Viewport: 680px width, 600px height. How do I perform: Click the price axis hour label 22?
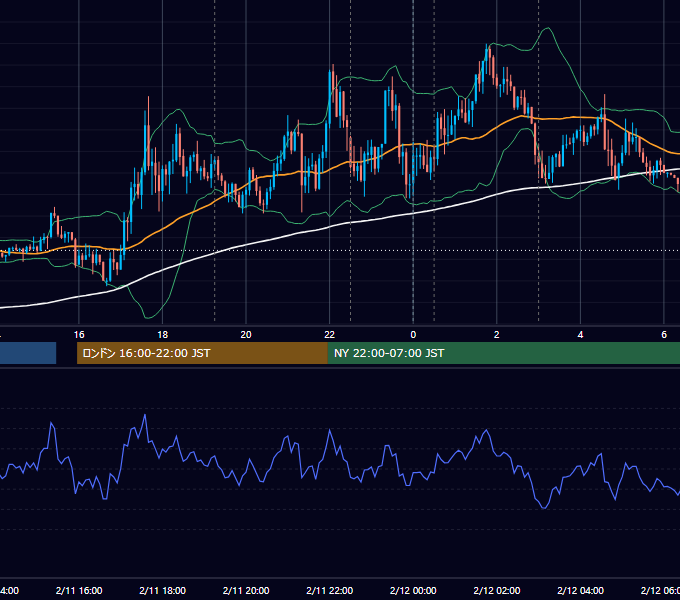(330, 335)
